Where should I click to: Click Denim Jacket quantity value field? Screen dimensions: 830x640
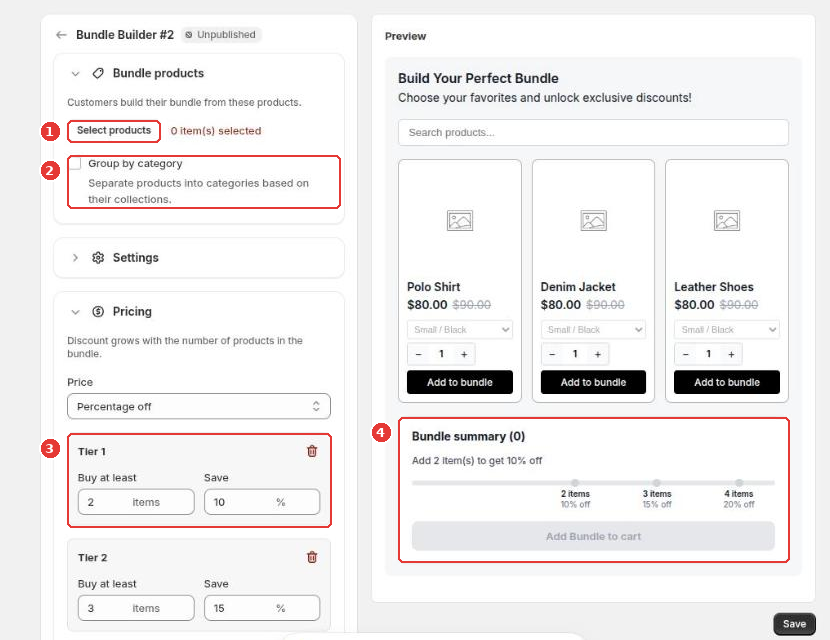(575, 354)
